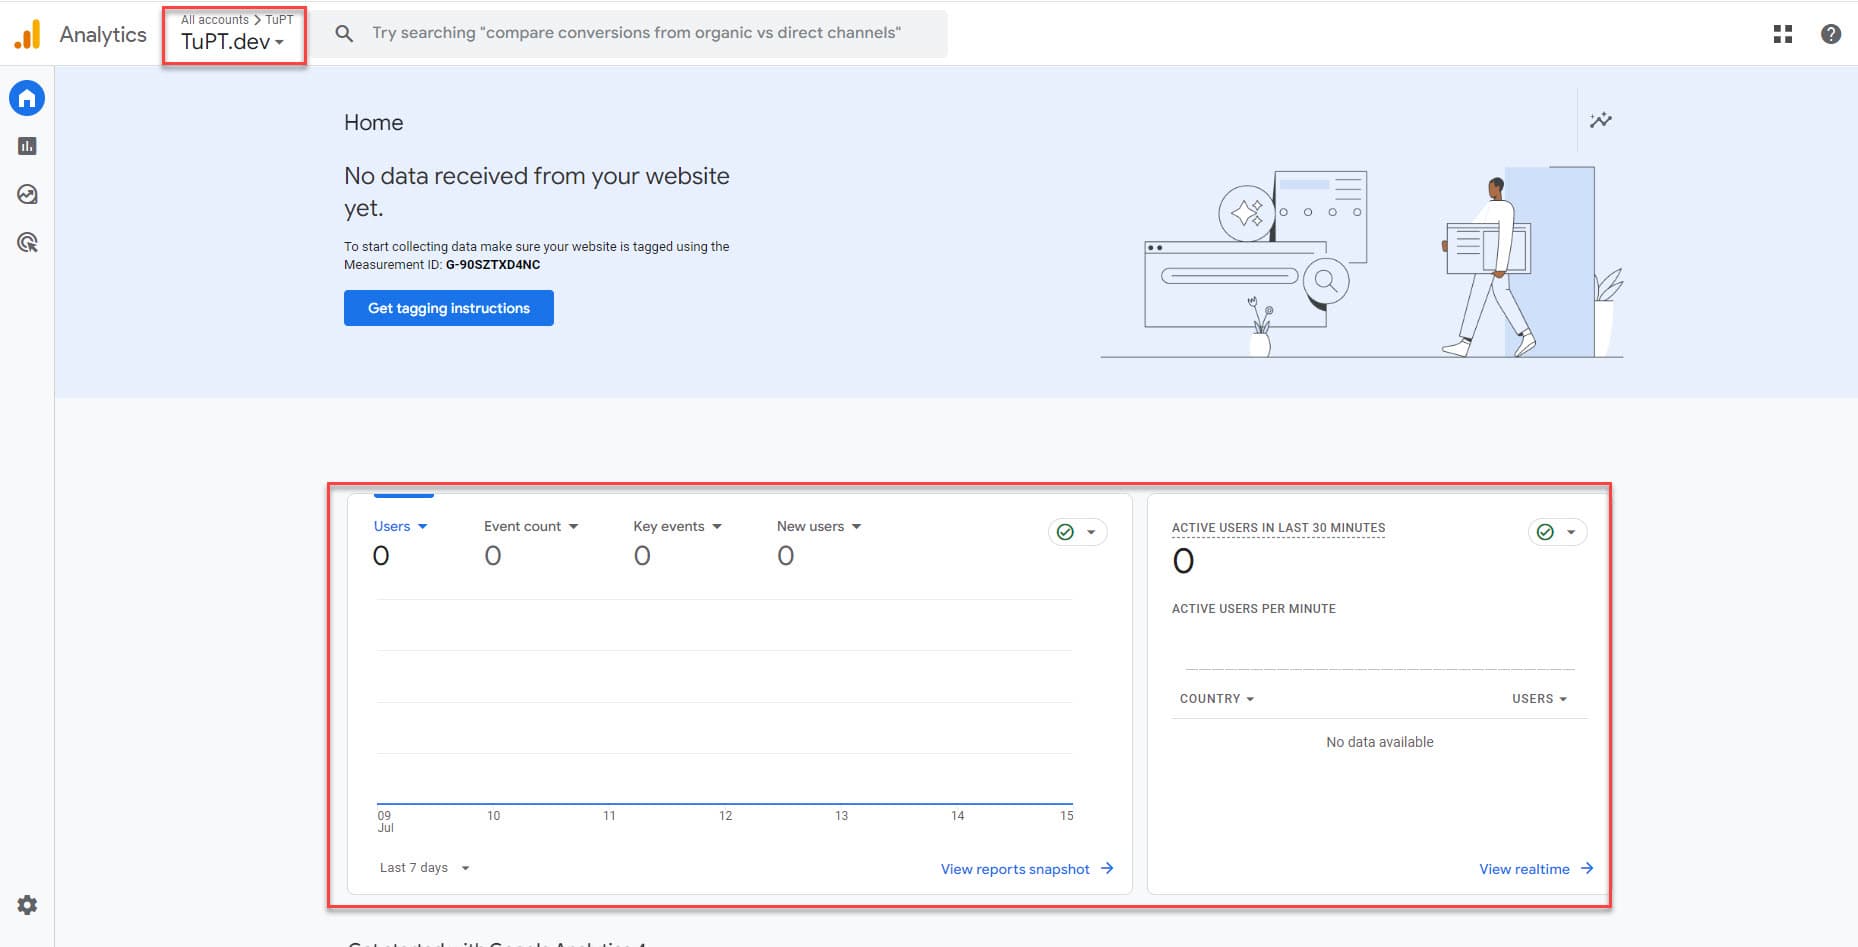The width and height of the screenshot is (1858, 947).
Task: Open the Advertising icon in sidebar
Action: tap(27, 242)
